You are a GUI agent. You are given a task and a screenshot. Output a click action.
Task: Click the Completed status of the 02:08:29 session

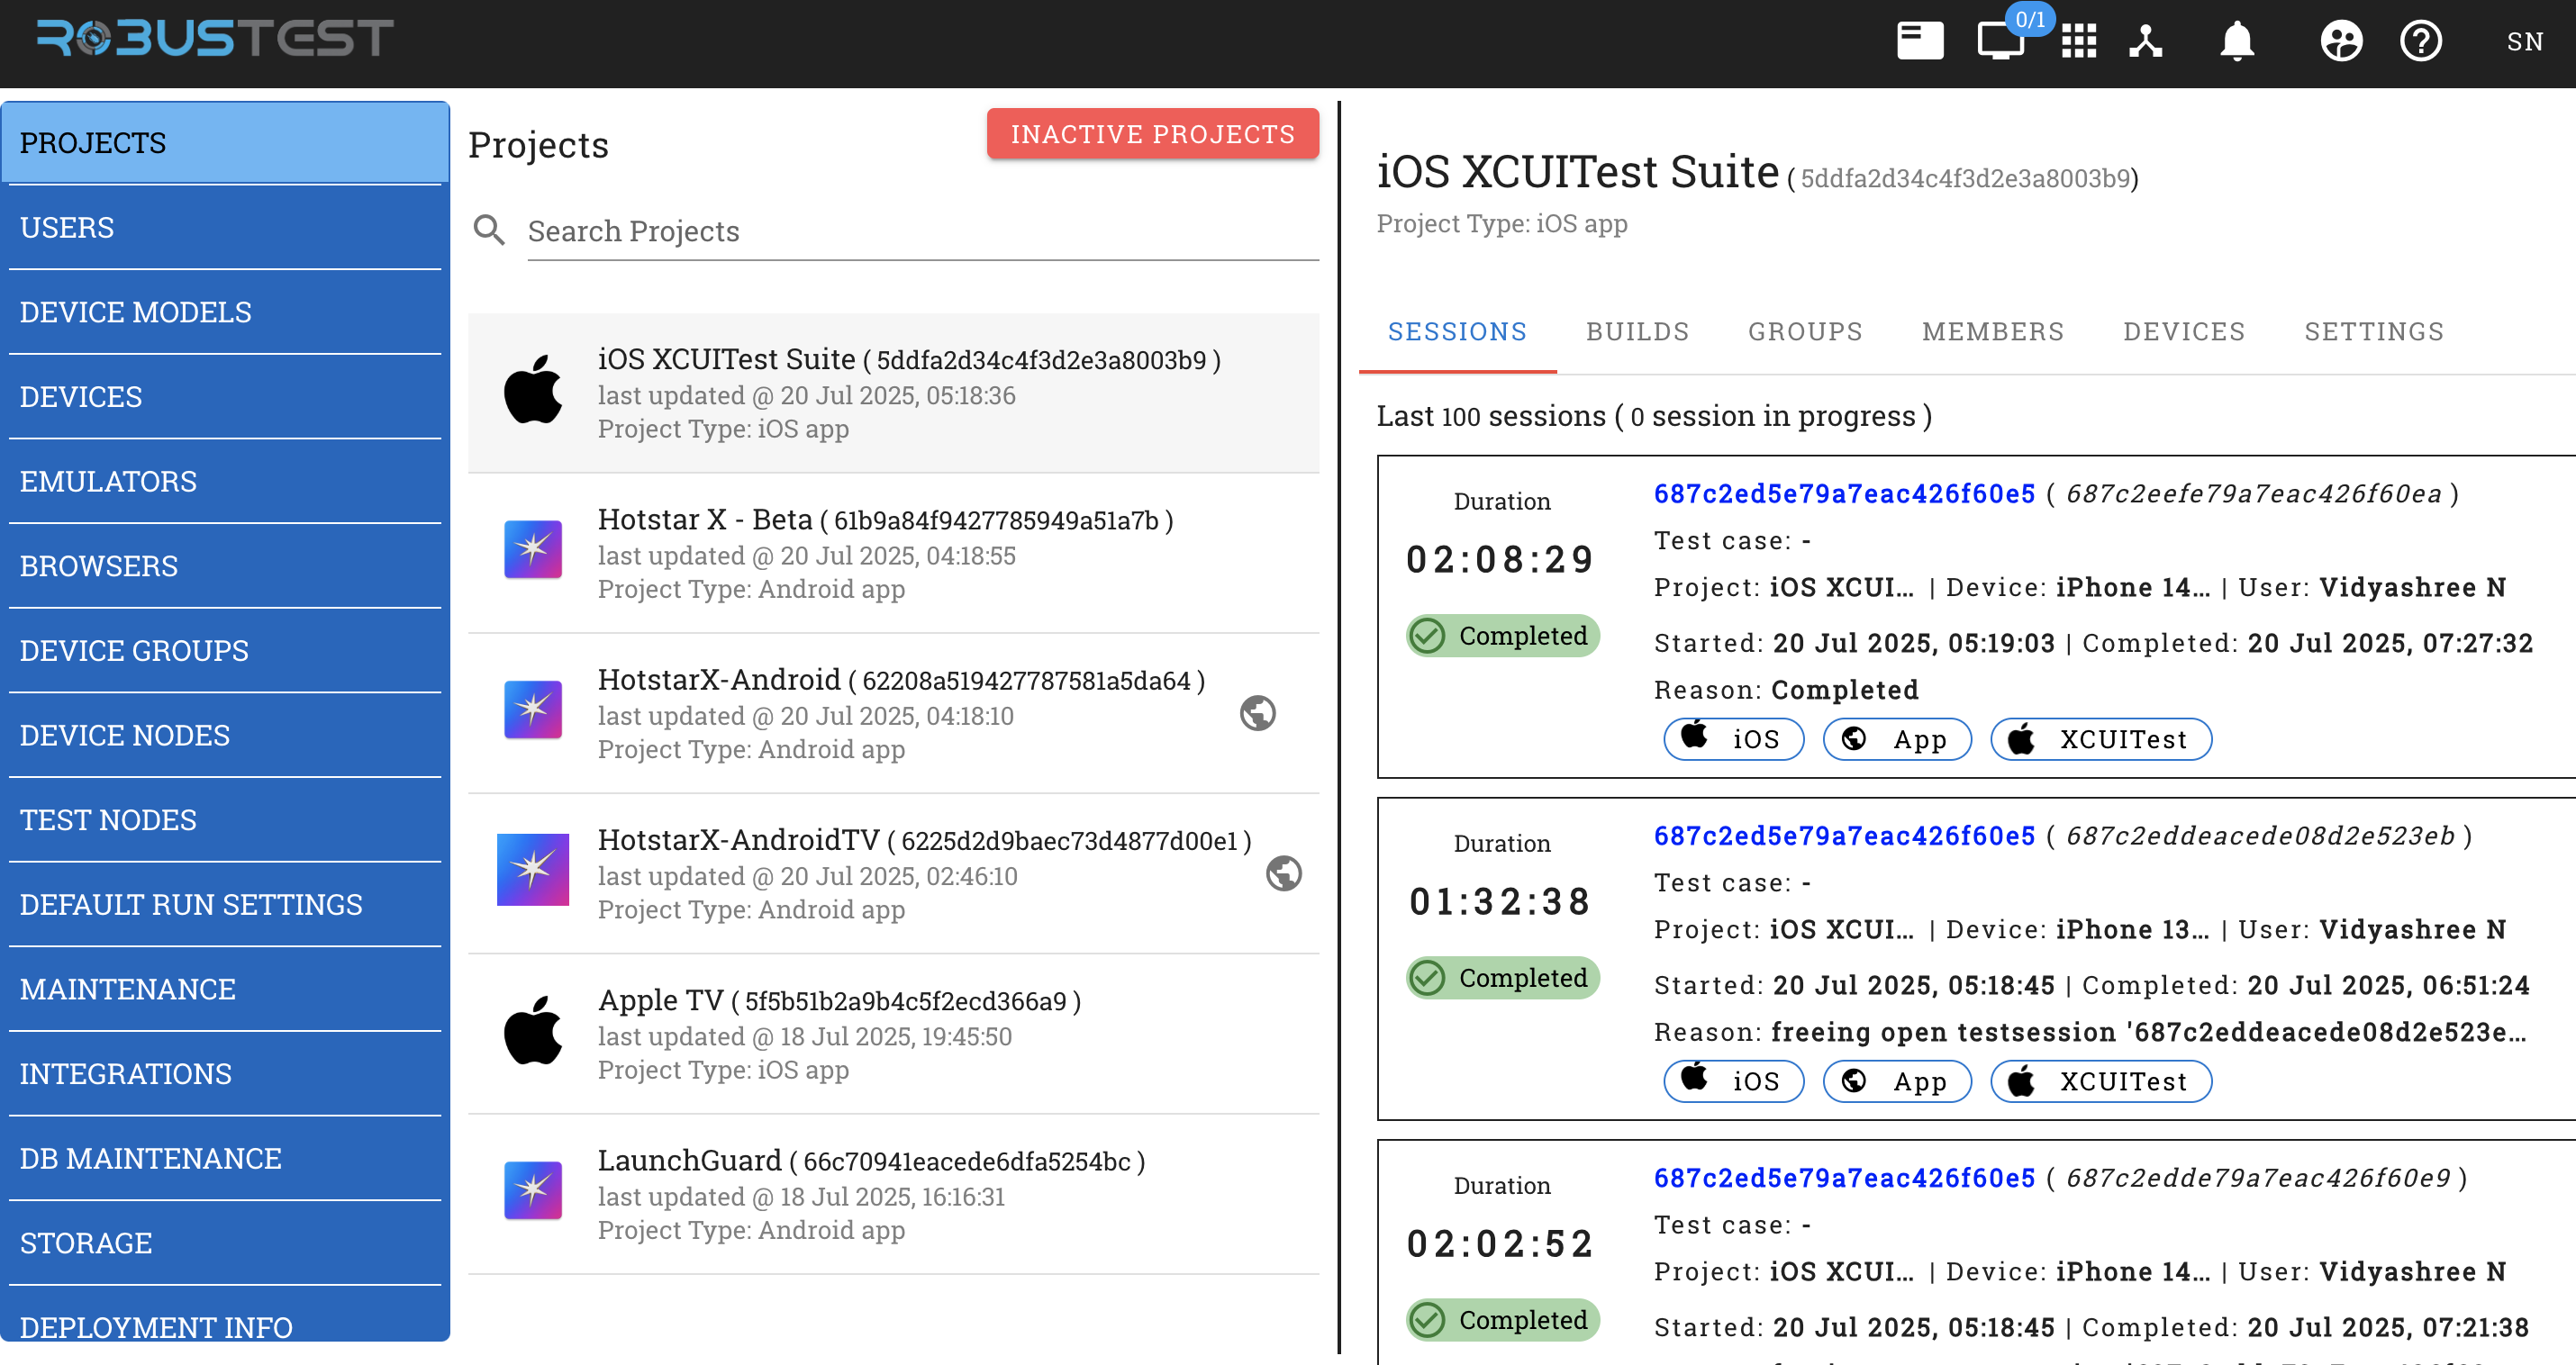click(x=1502, y=636)
